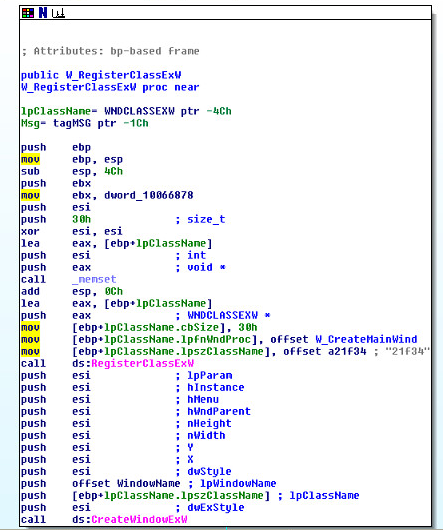The image size is (443, 530).
Task: Click the lpClassName WNDCLASSEXW variable definition
Action: click(x=126, y=111)
